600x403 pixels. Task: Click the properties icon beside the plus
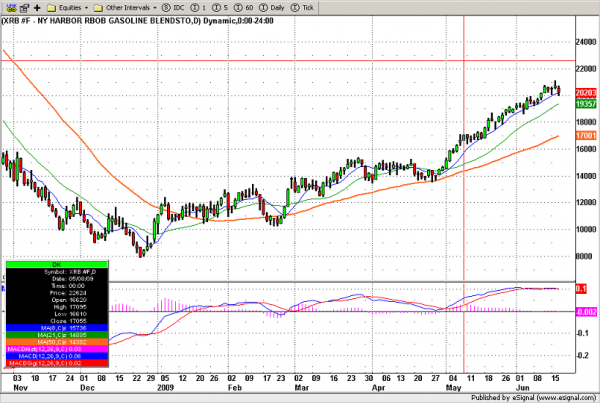pos(22,6)
